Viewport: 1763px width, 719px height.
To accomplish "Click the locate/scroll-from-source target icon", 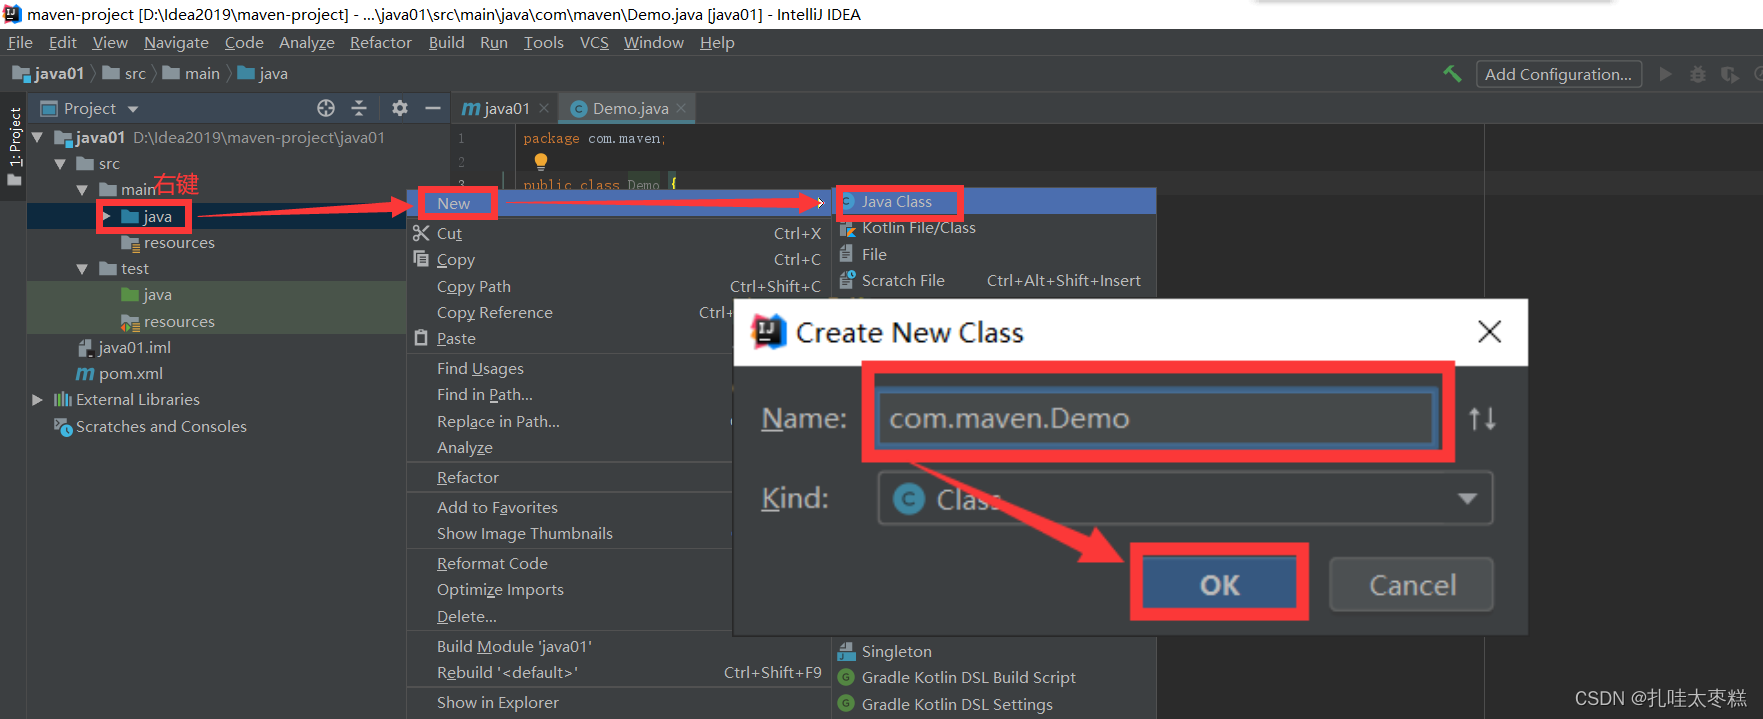I will coord(326,108).
